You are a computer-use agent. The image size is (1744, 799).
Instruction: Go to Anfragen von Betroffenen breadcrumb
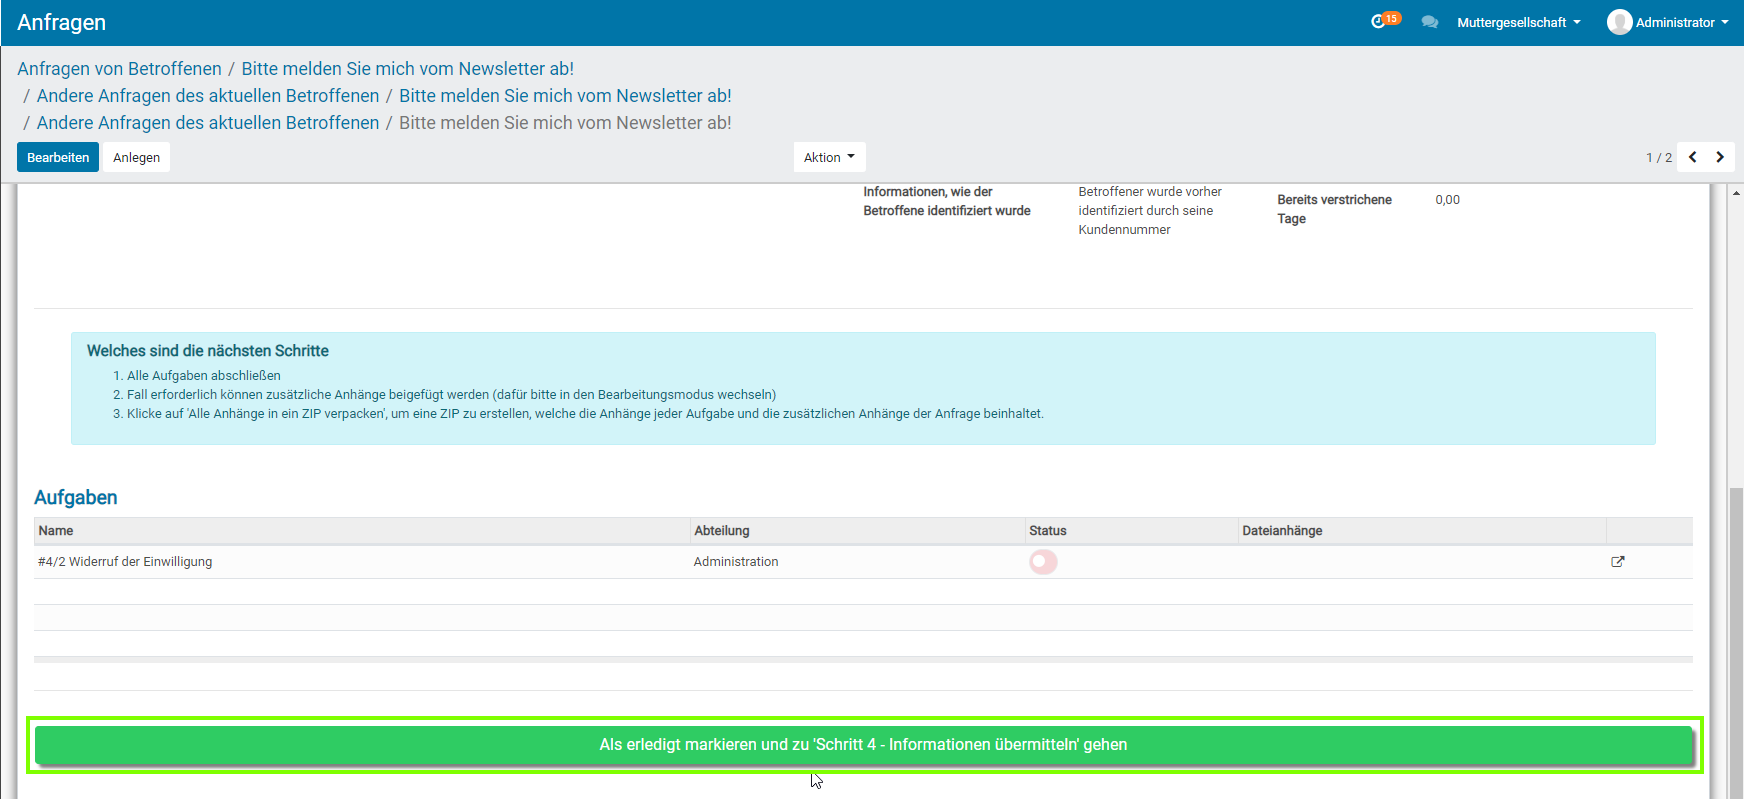tap(119, 69)
